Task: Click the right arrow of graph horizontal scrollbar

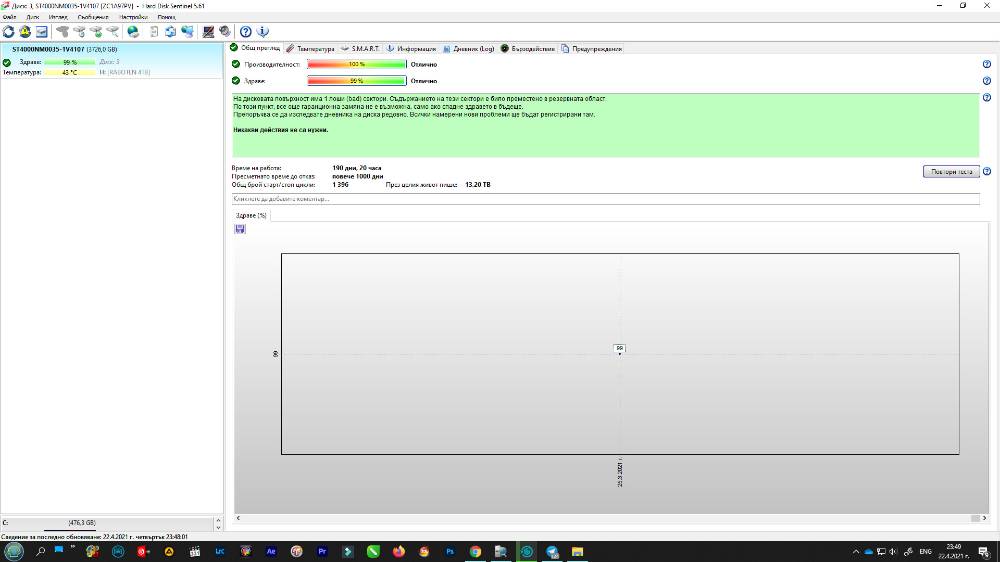Action: pos(985,518)
